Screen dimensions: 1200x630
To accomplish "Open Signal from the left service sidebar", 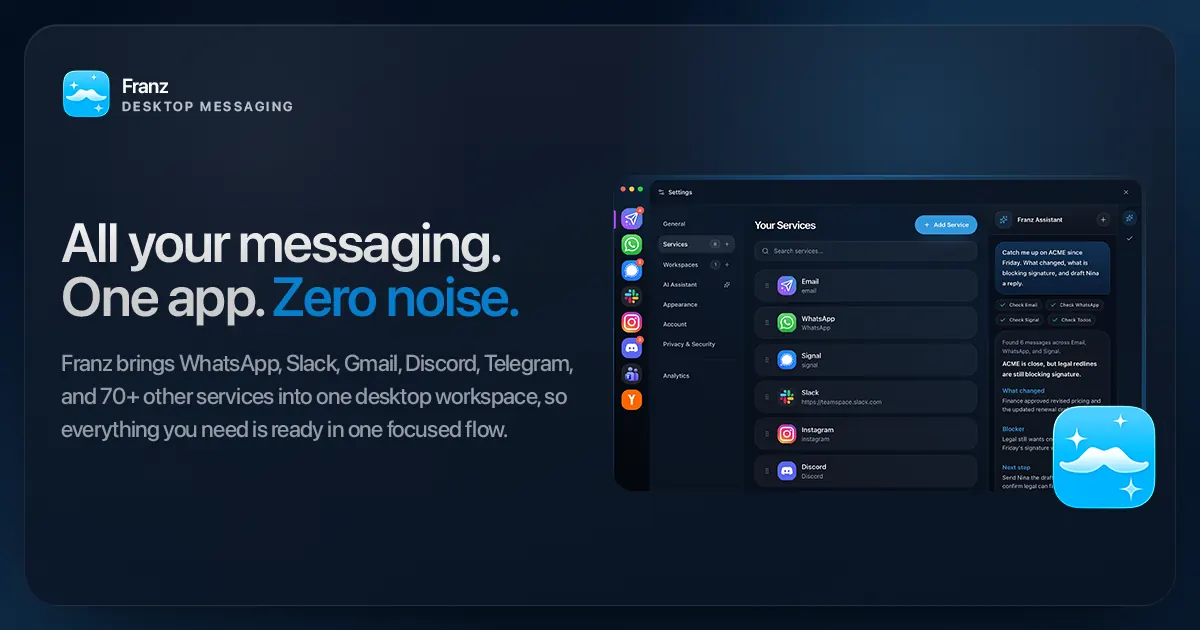I will coord(631,270).
